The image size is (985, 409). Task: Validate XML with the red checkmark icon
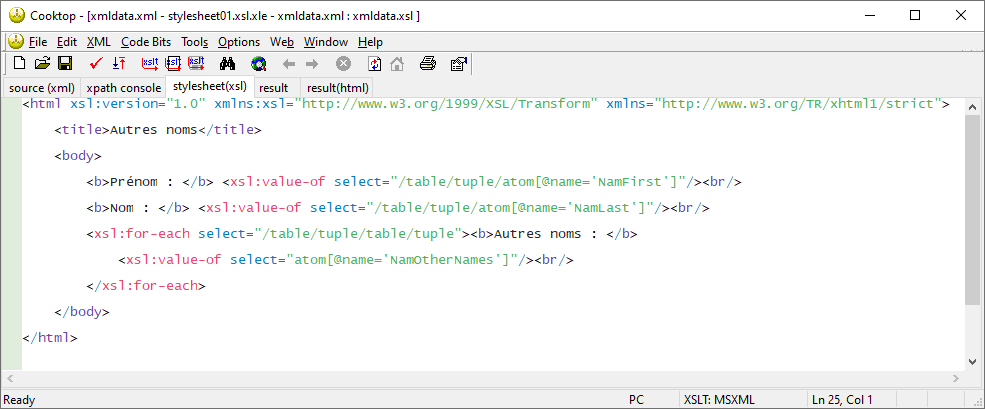(96, 63)
